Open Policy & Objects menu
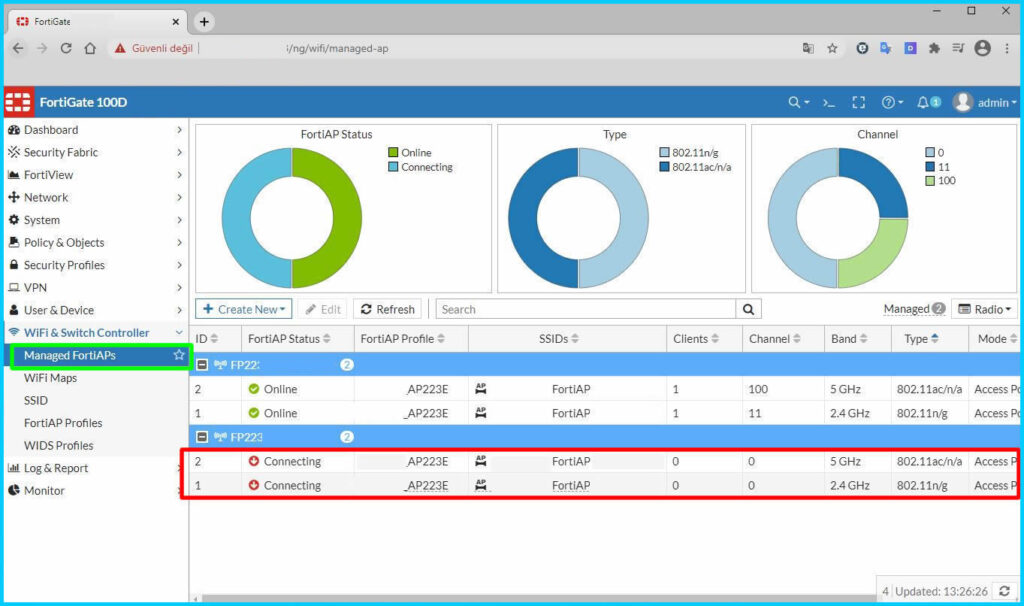 tap(95, 242)
